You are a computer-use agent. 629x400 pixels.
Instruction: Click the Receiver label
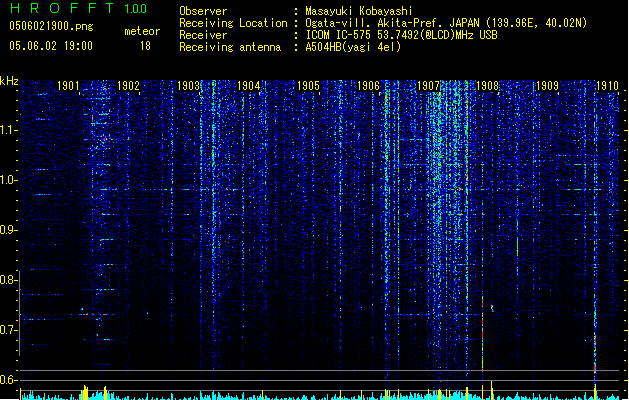point(203,35)
